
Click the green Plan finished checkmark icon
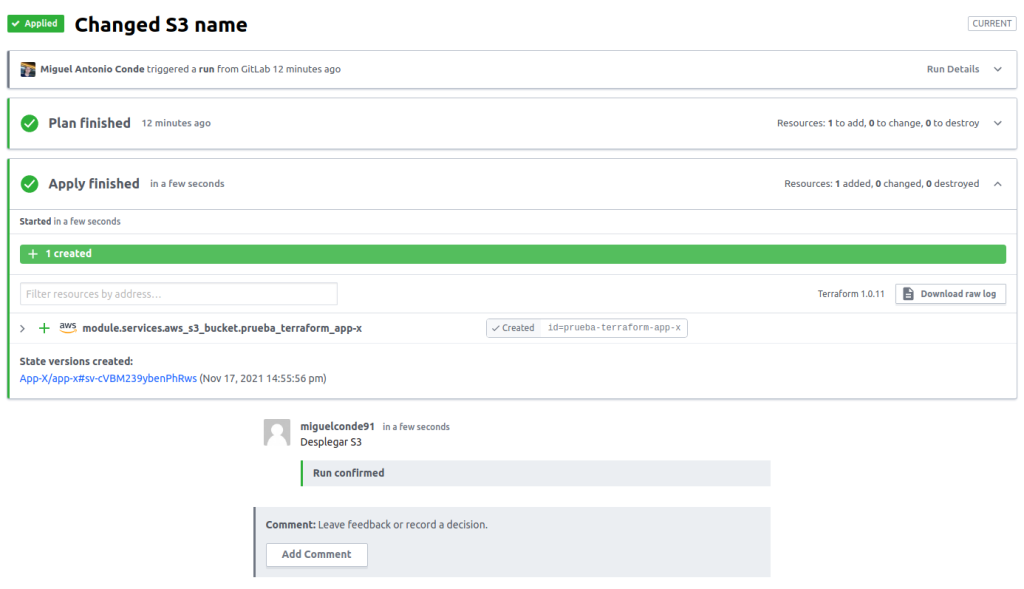click(x=30, y=123)
